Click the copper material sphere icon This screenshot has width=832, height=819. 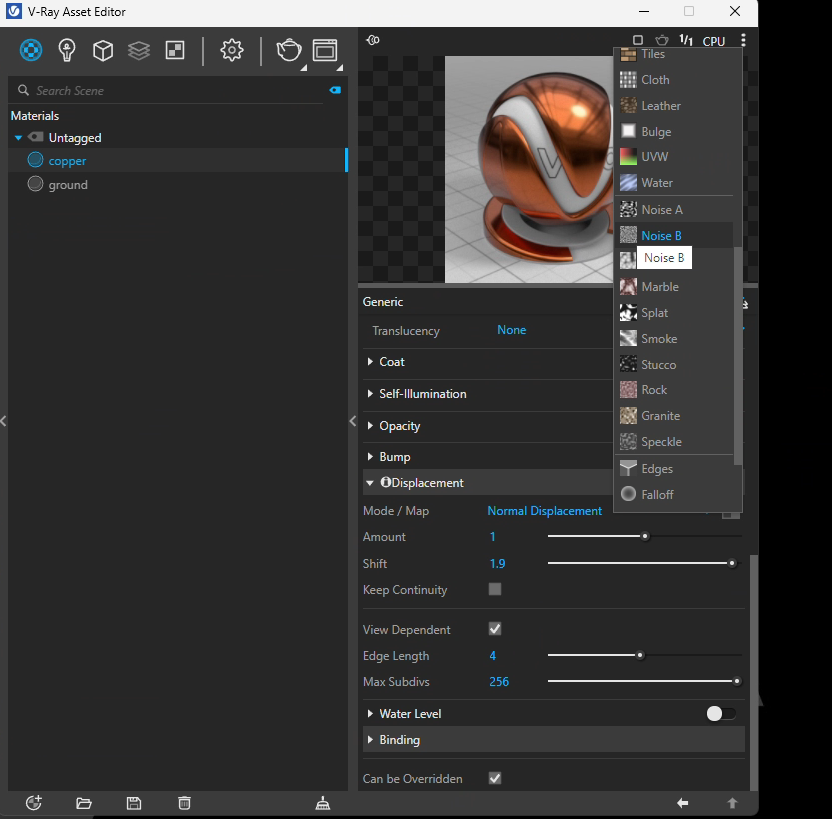[35, 160]
